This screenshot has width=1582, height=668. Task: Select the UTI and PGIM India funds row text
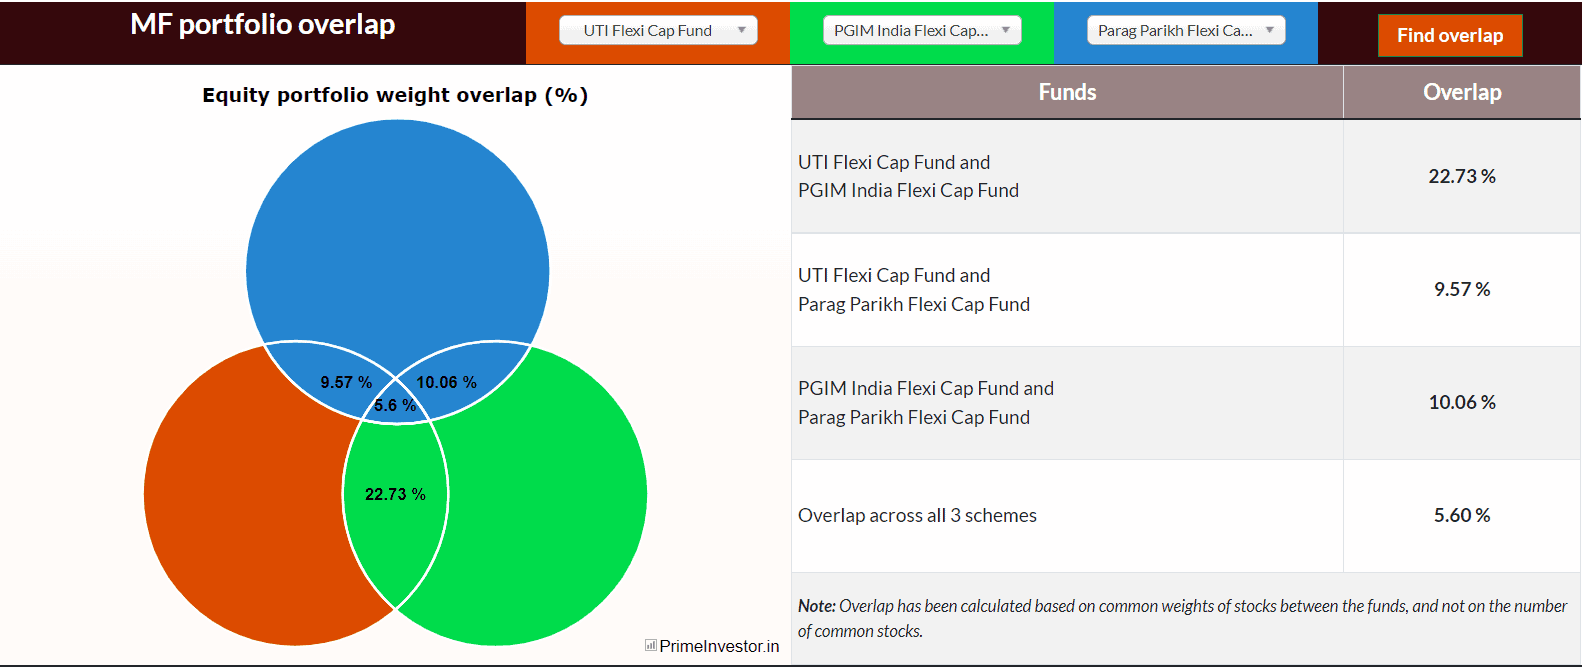click(908, 176)
